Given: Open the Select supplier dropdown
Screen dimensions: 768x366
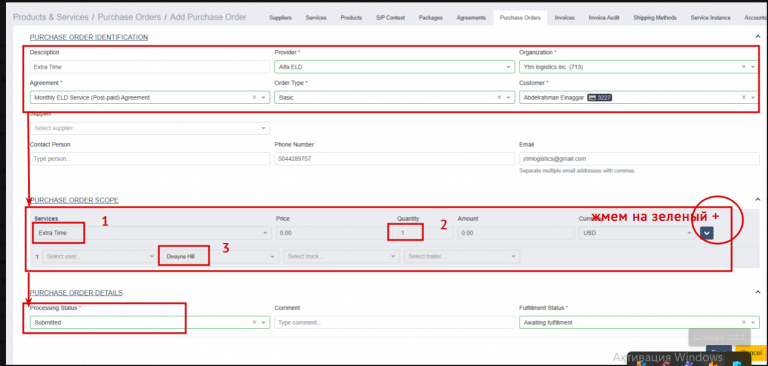Looking at the screenshot, I should [149, 128].
